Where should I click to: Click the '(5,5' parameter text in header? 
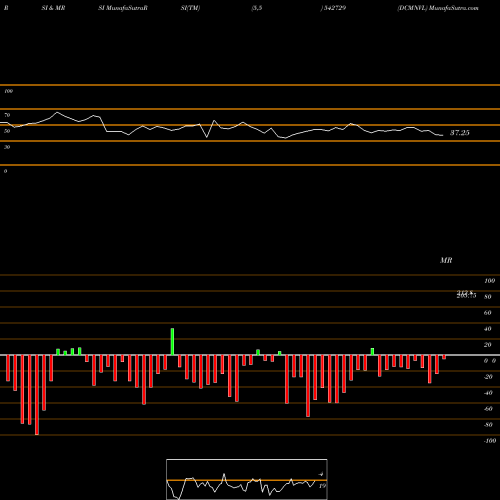pos(257,8)
